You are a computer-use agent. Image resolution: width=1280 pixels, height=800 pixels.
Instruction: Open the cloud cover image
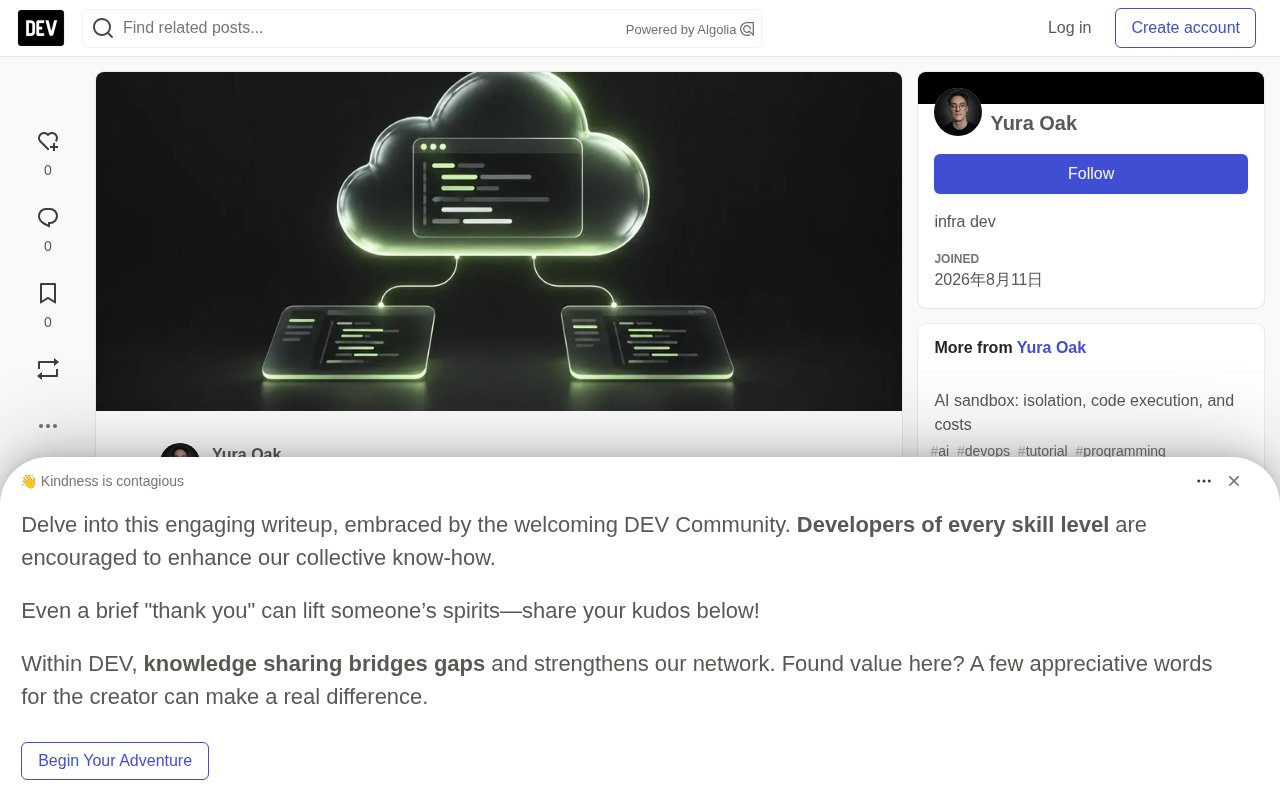click(x=499, y=241)
